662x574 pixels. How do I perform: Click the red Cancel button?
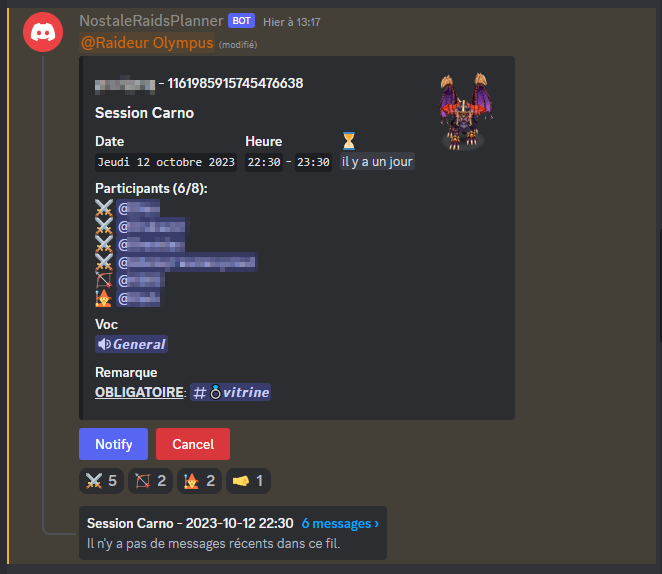(x=193, y=444)
